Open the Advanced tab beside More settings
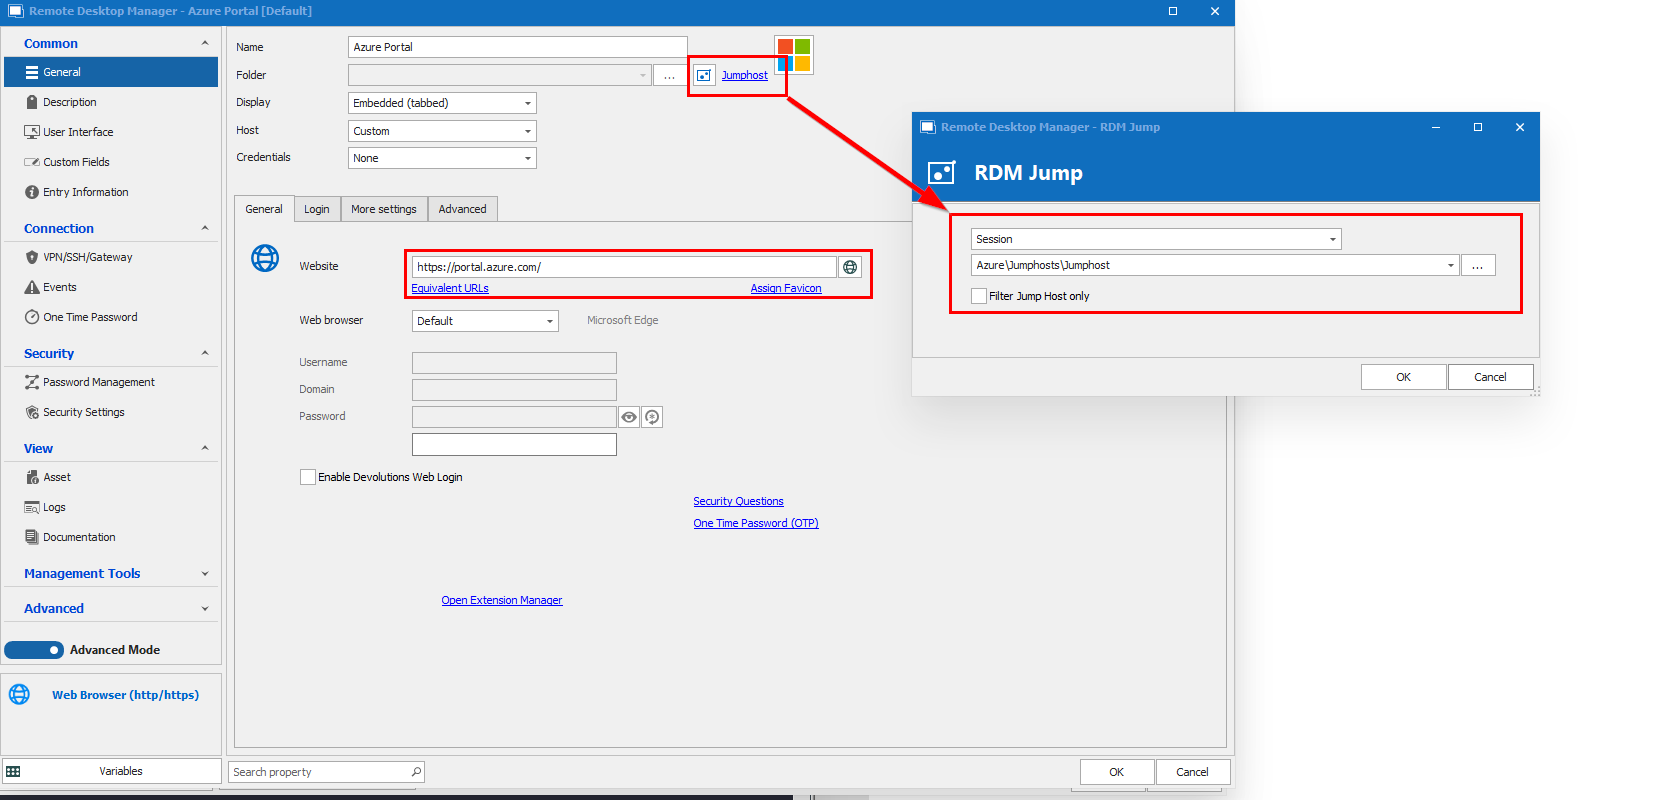1653x800 pixels. point(462,209)
